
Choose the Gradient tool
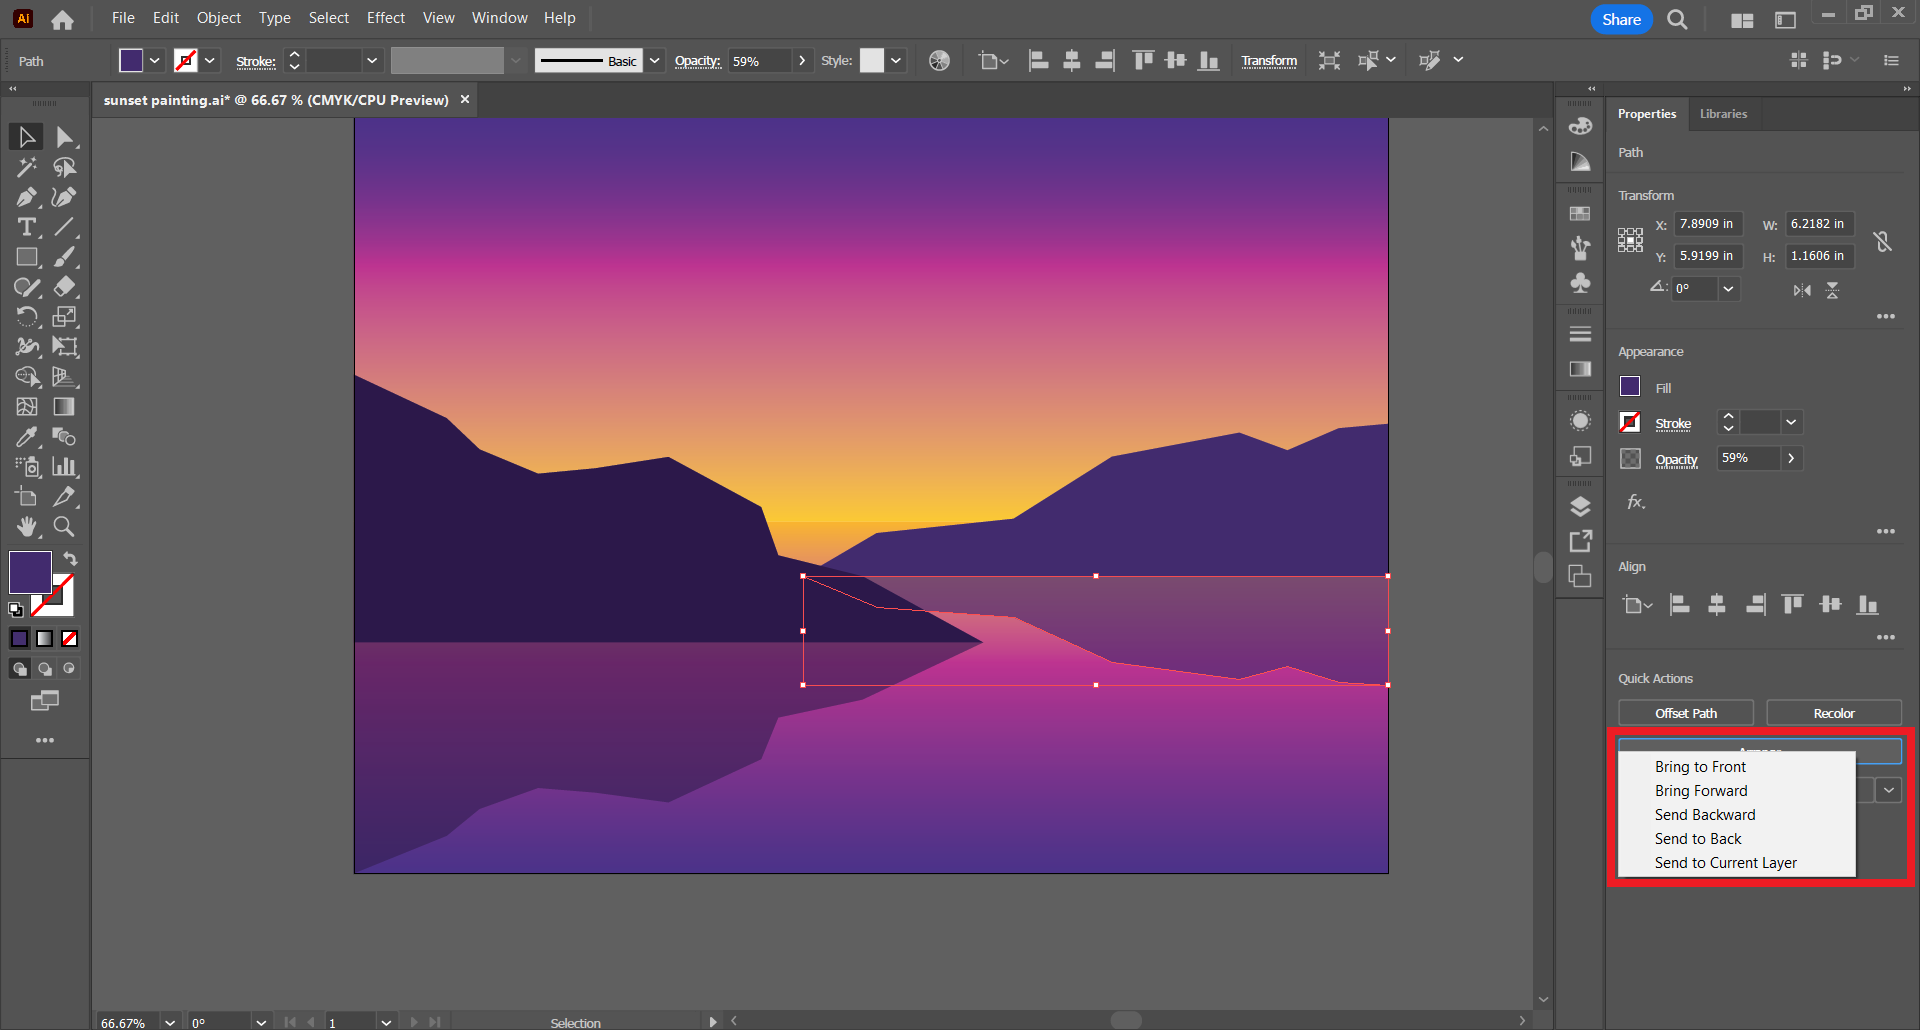[65, 407]
